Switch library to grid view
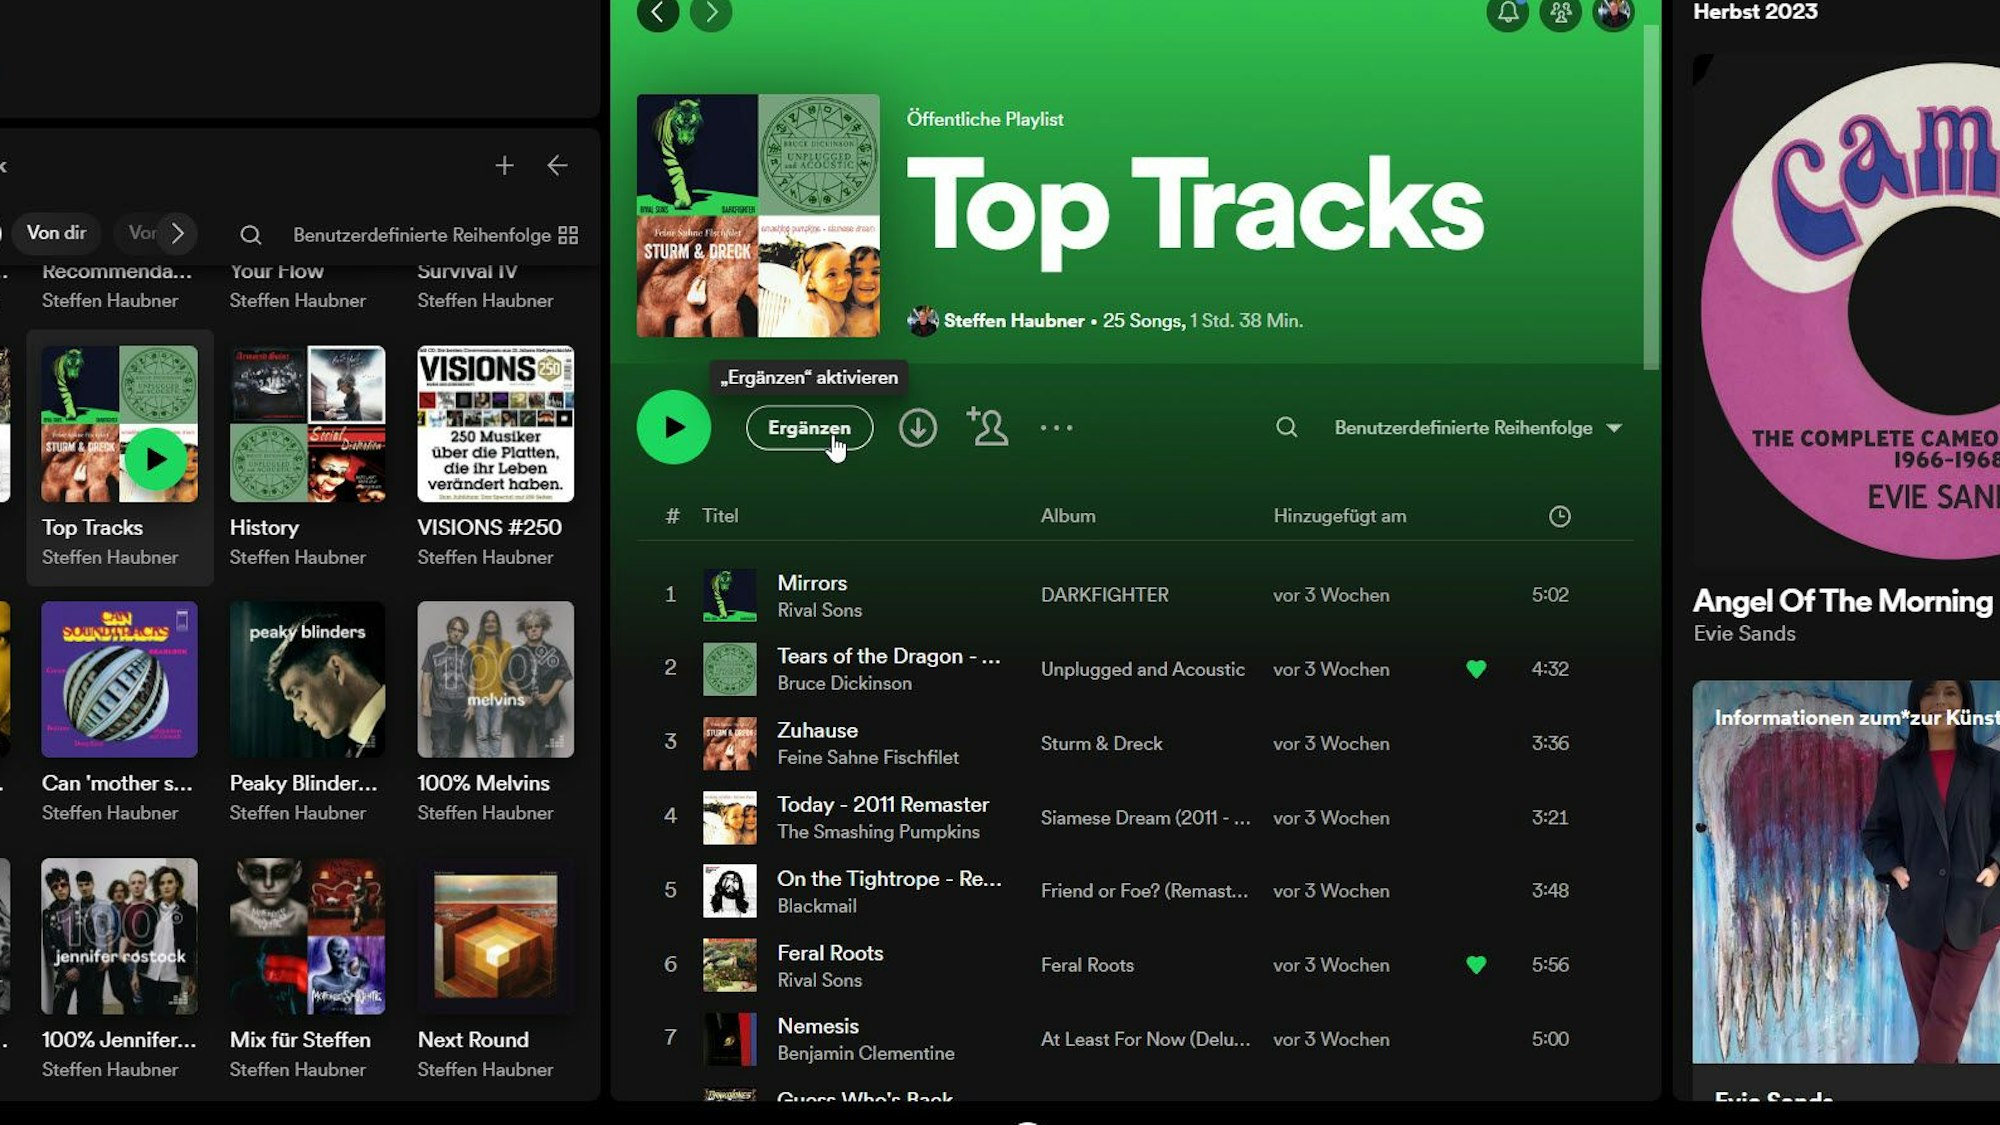Image resolution: width=2000 pixels, height=1125 pixels. (567, 235)
